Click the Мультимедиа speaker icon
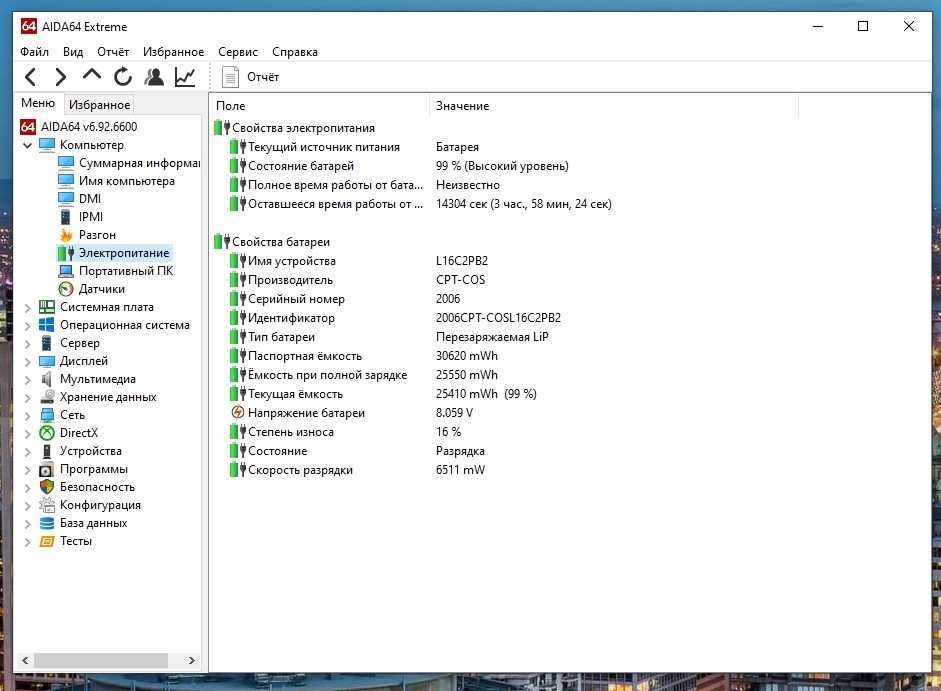Image resolution: width=941 pixels, height=691 pixels. tap(47, 379)
